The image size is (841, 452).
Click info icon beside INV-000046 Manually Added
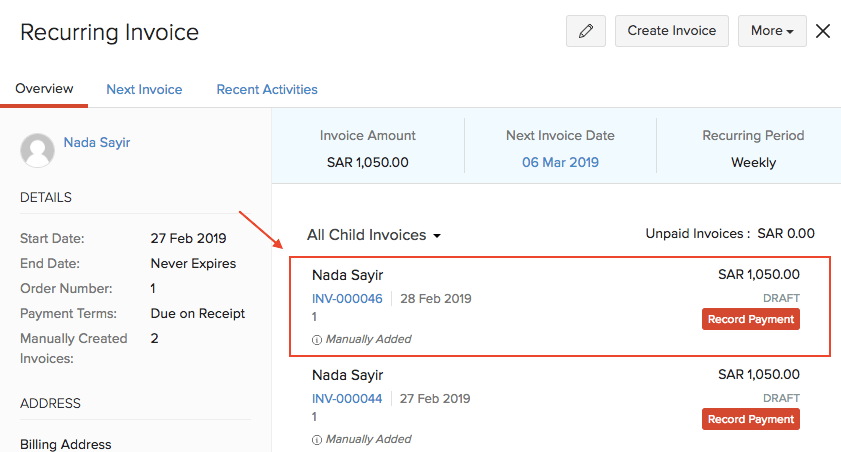(317, 339)
